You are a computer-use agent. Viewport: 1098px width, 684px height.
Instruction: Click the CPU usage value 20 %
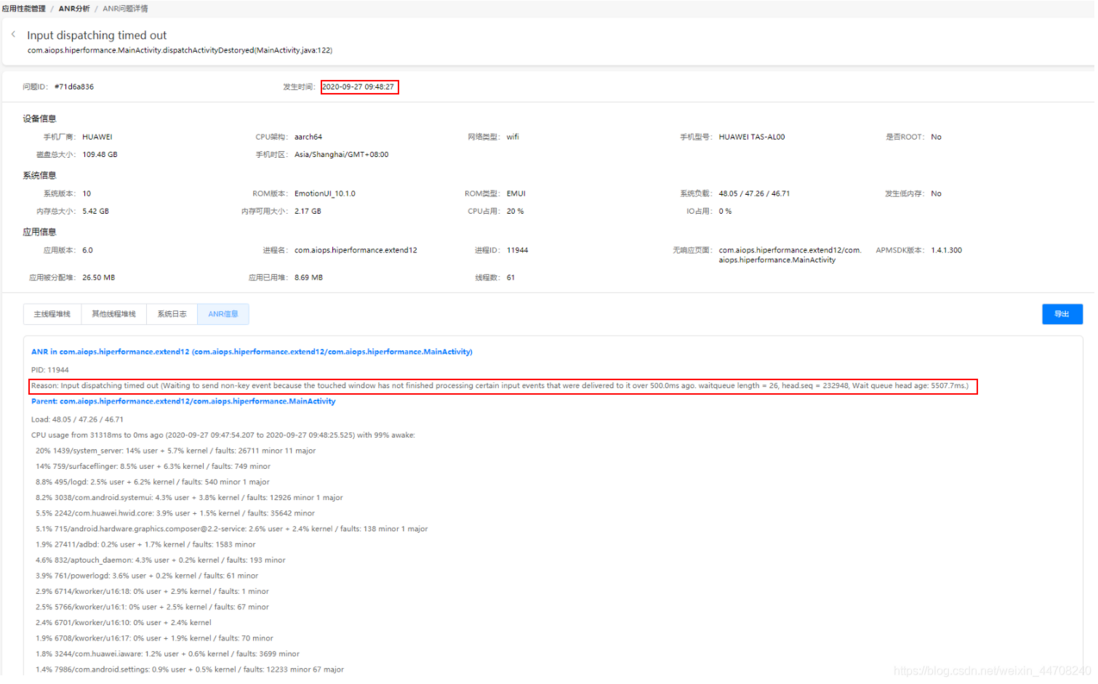coord(515,211)
